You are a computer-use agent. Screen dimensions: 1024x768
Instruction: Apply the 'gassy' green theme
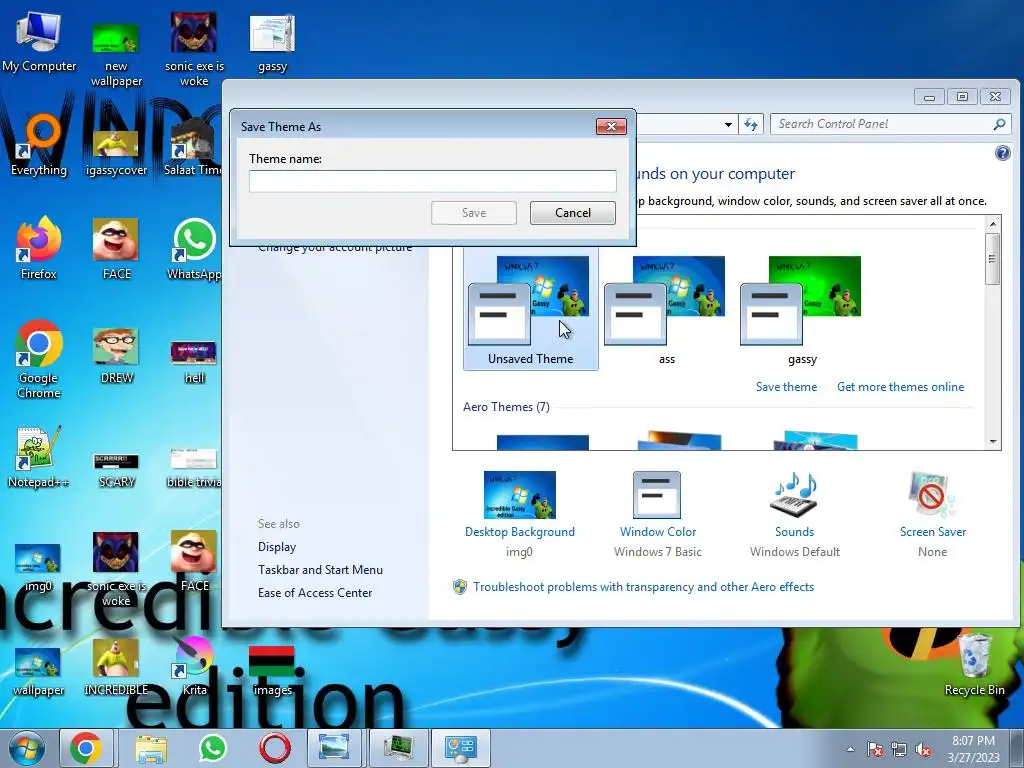point(802,311)
